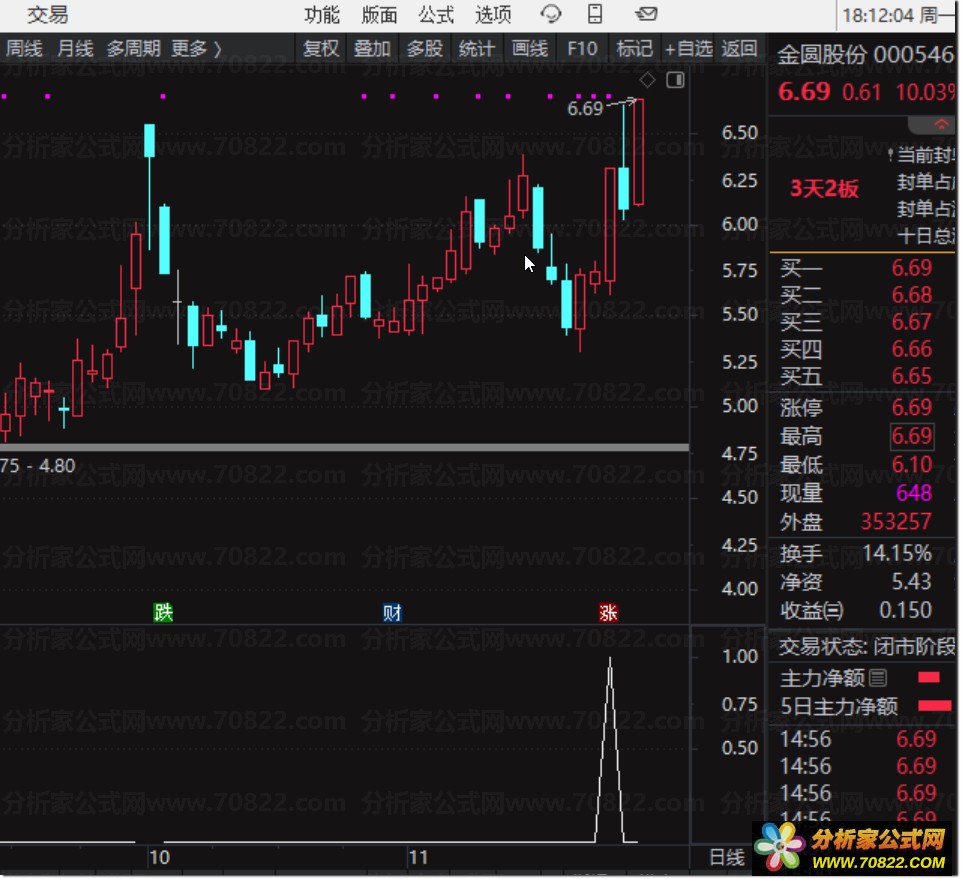
Task: Open F10 company info
Action: point(582,48)
